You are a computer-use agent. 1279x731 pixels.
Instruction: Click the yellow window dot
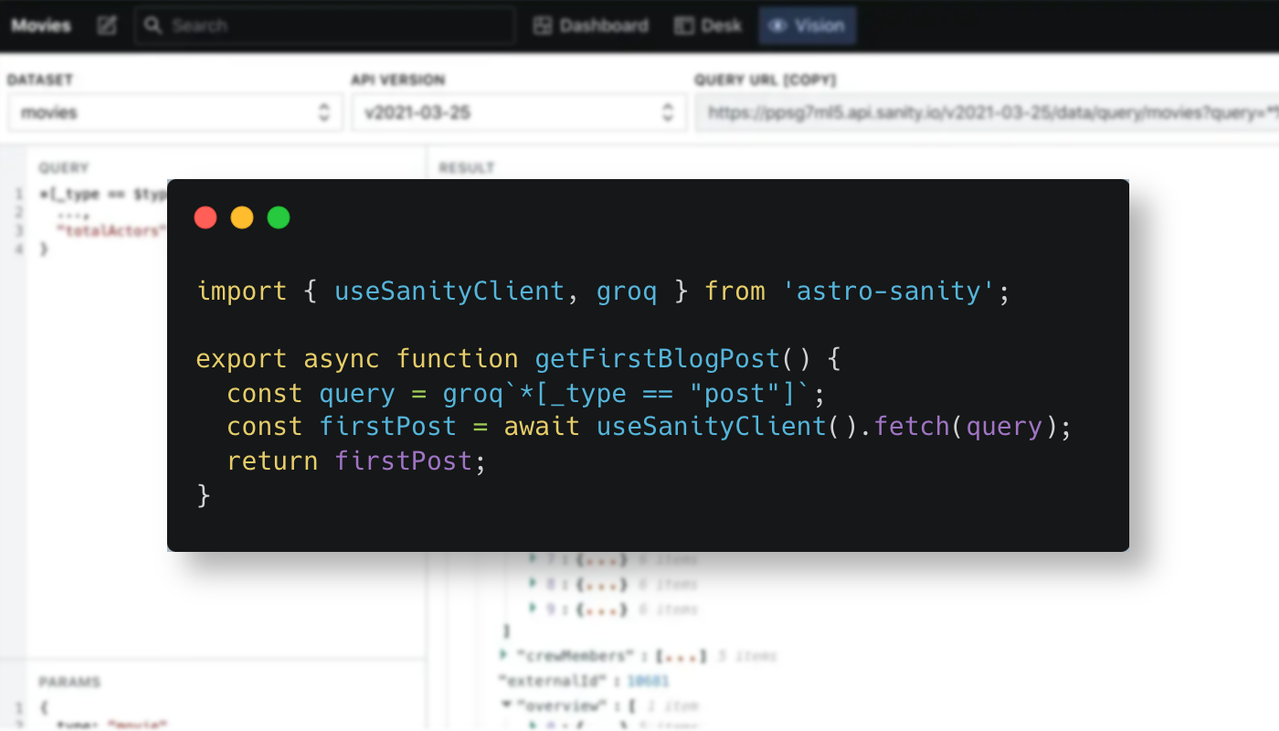coord(242,218)
